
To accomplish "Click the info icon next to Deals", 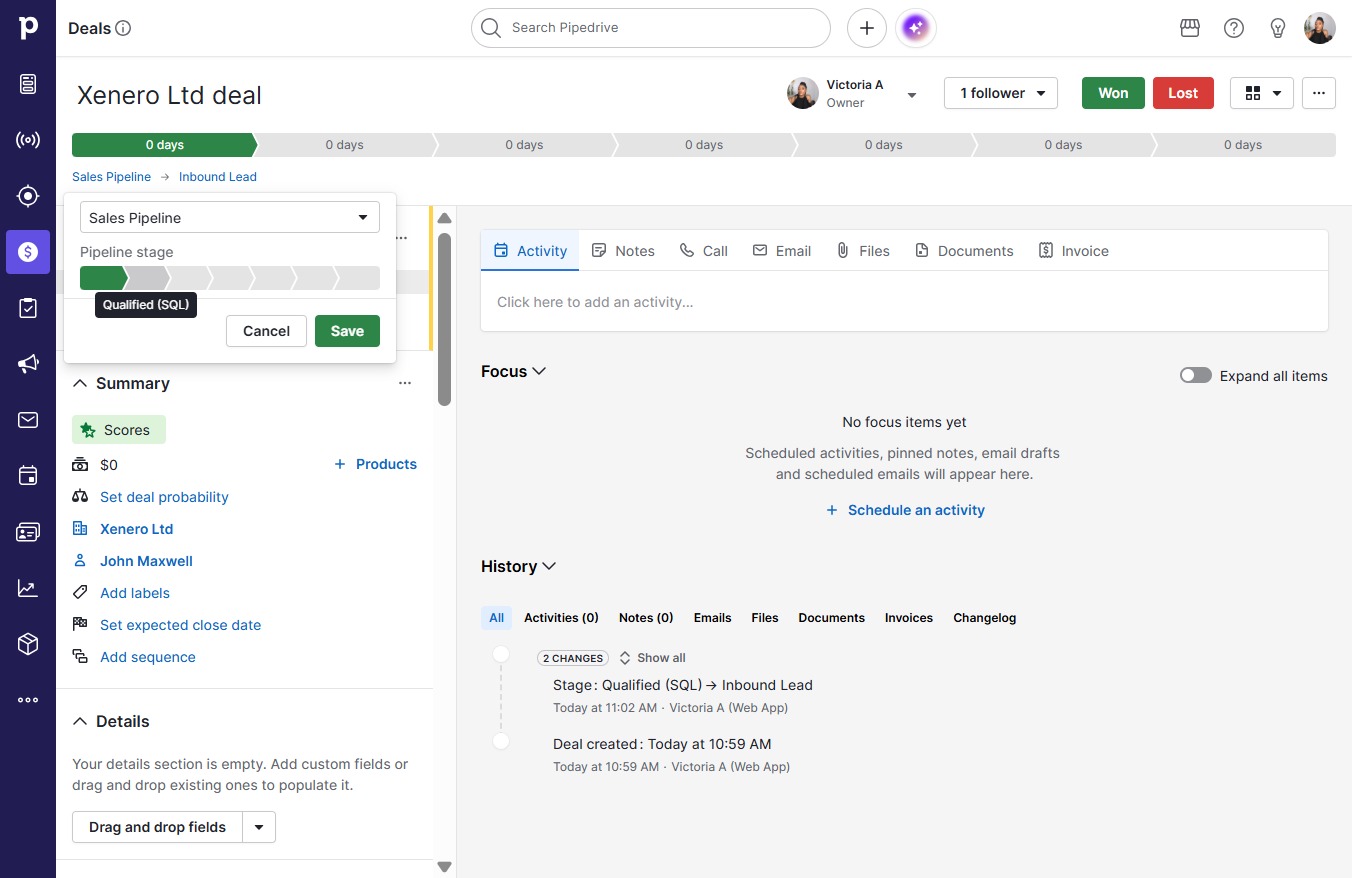I will click(123, 28).
